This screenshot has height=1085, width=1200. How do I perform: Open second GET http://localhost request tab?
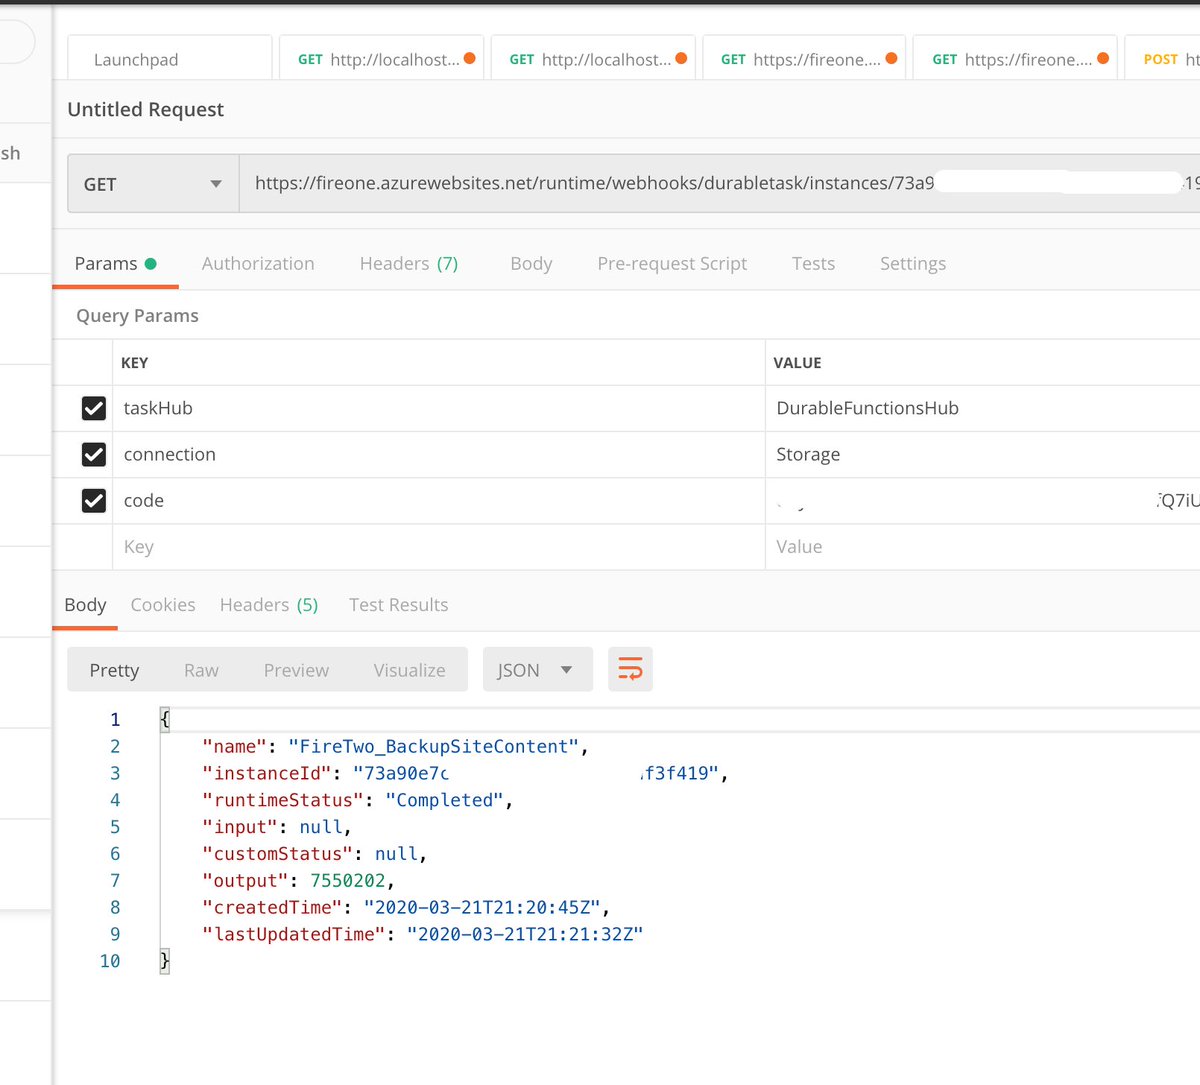[x=593, y=59]
